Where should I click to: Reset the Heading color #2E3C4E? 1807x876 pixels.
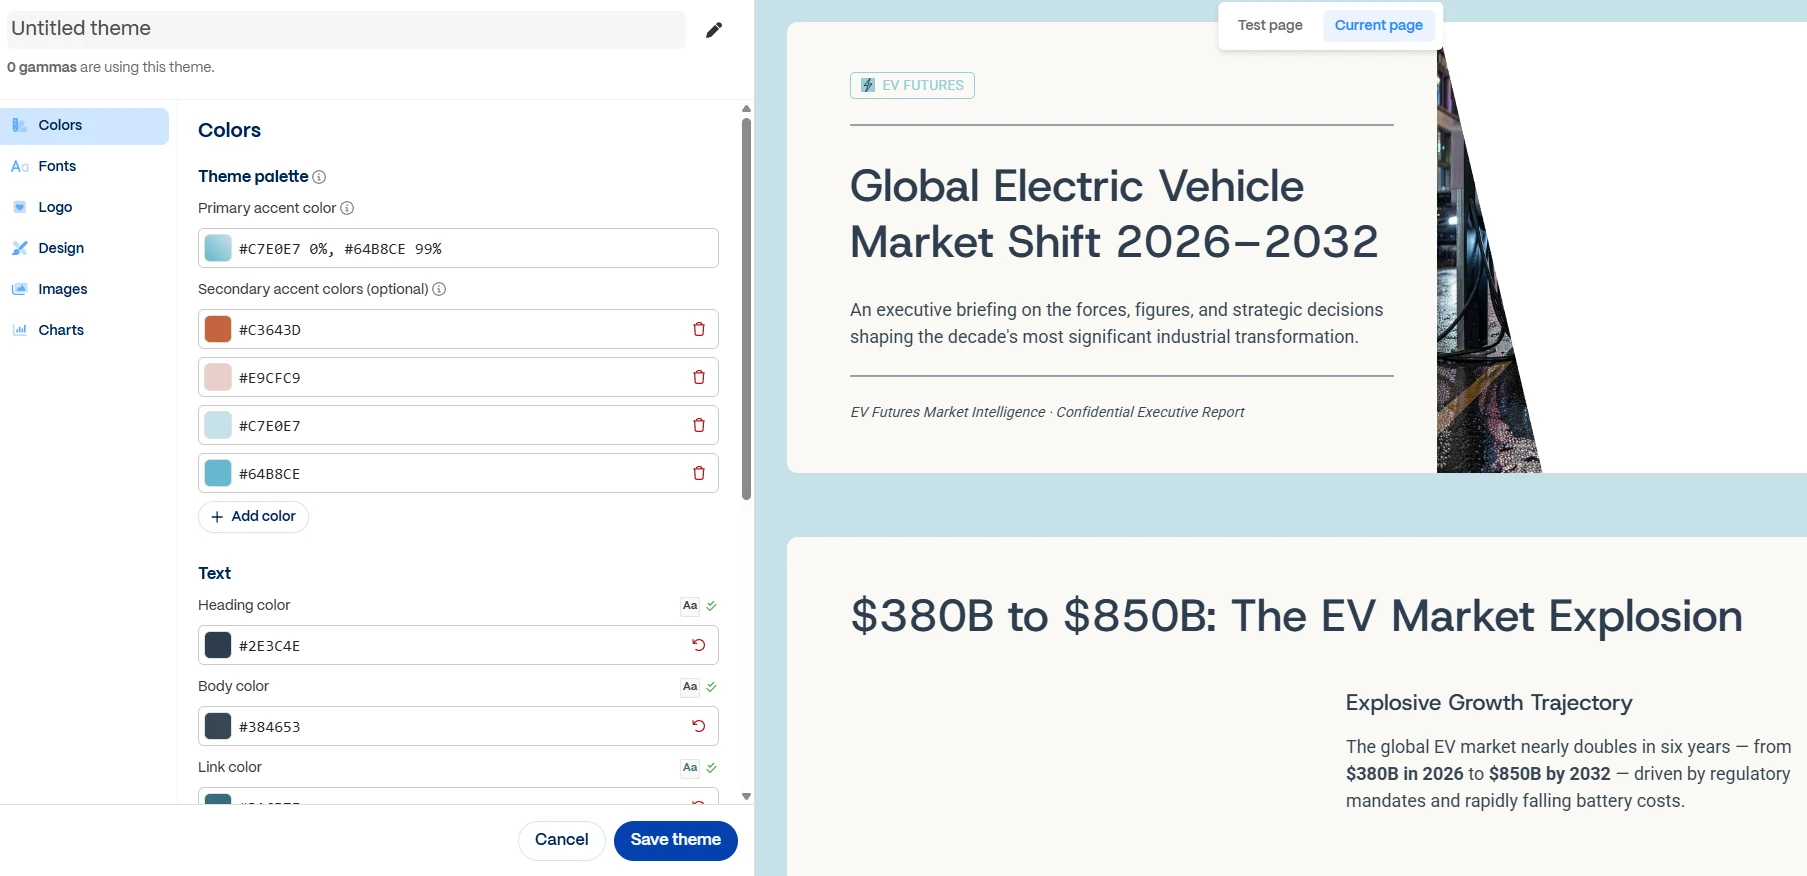(699, 645)
